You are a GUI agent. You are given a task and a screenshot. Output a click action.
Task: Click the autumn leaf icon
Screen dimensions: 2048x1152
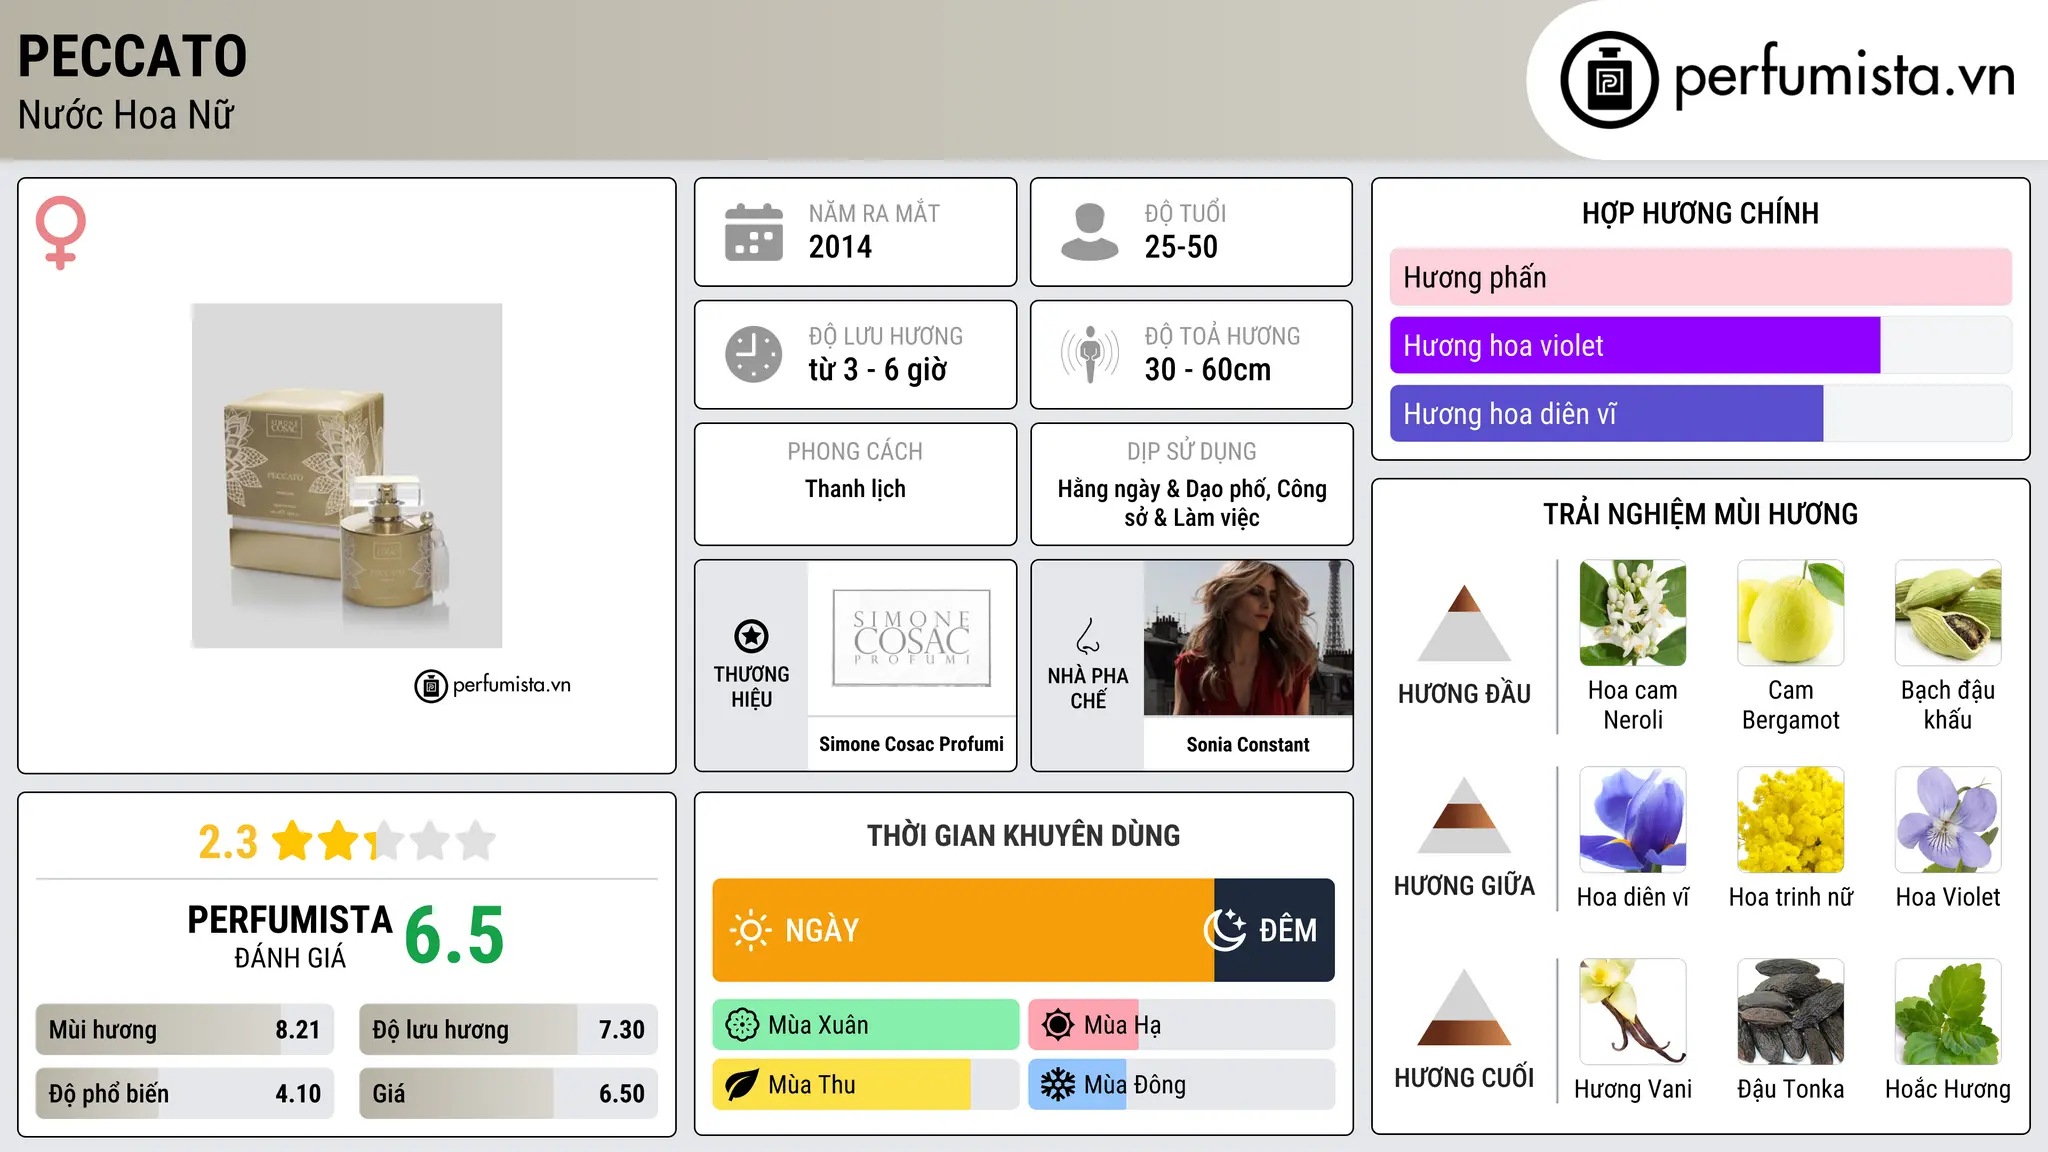(x=742, y=1085)
